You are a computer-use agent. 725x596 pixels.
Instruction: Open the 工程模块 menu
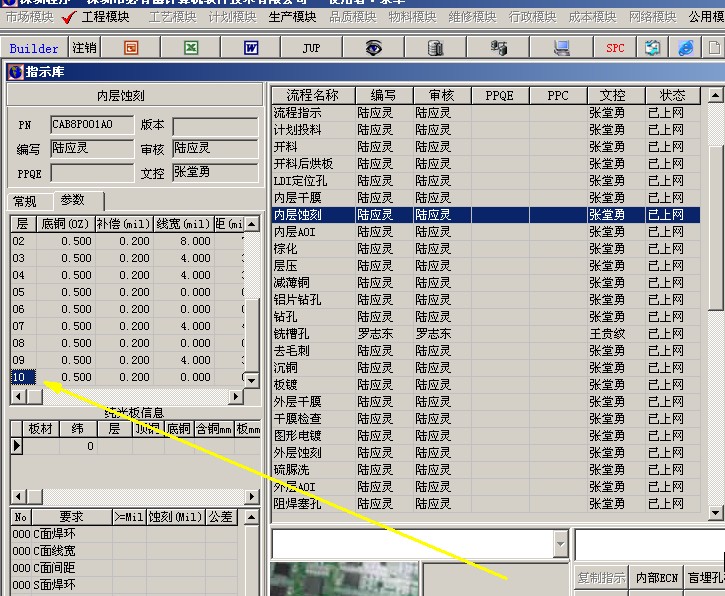coord(105,17)
